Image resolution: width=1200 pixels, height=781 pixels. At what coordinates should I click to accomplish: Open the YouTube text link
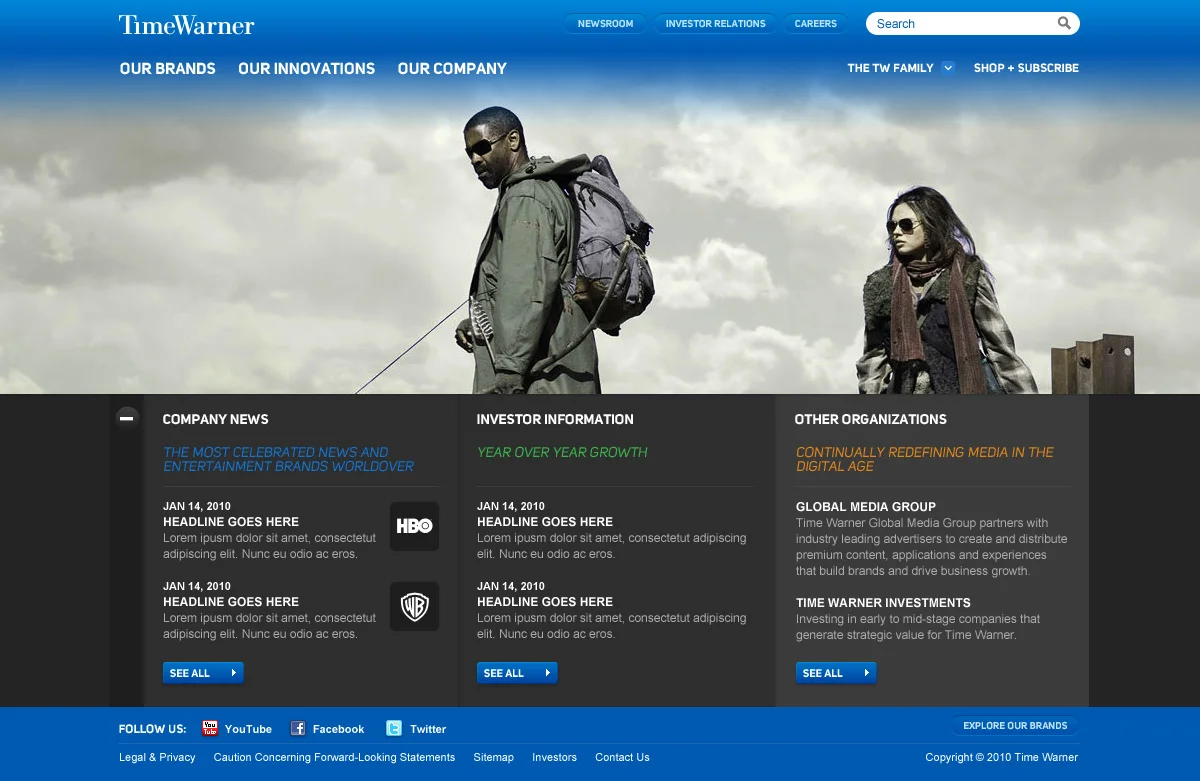point(248,729)
